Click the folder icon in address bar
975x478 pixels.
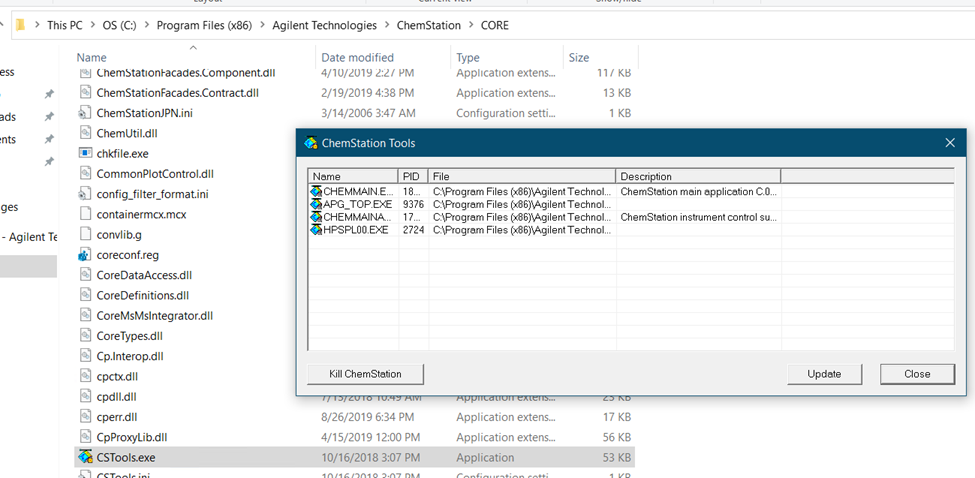click(21, 25)
